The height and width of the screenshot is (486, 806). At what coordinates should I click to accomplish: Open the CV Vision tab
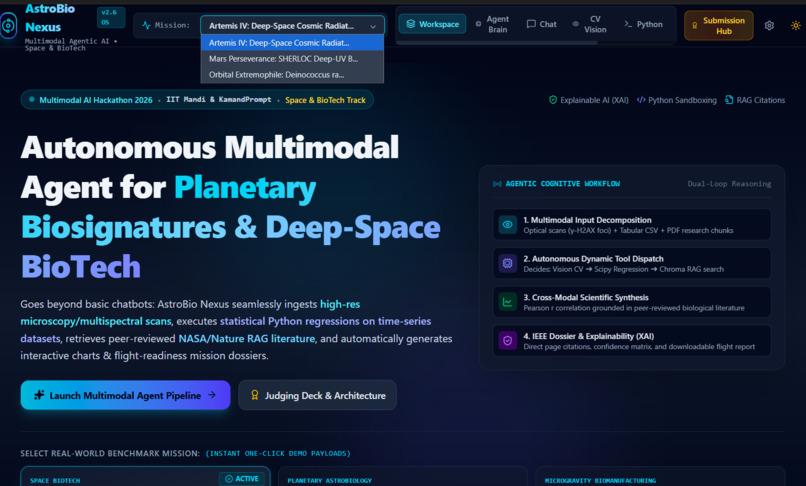[590, 24]
